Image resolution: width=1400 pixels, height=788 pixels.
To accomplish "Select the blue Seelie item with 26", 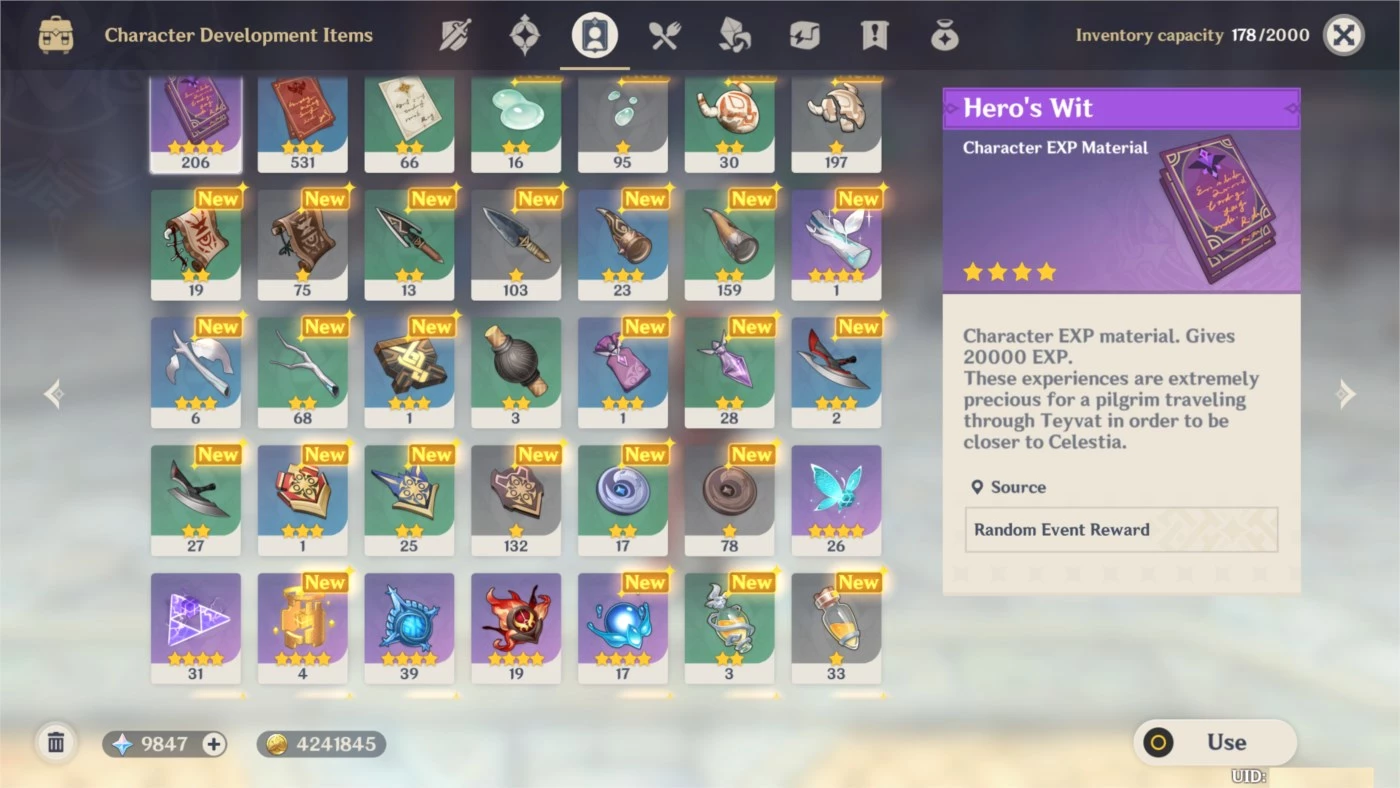I will coord(836,500).
